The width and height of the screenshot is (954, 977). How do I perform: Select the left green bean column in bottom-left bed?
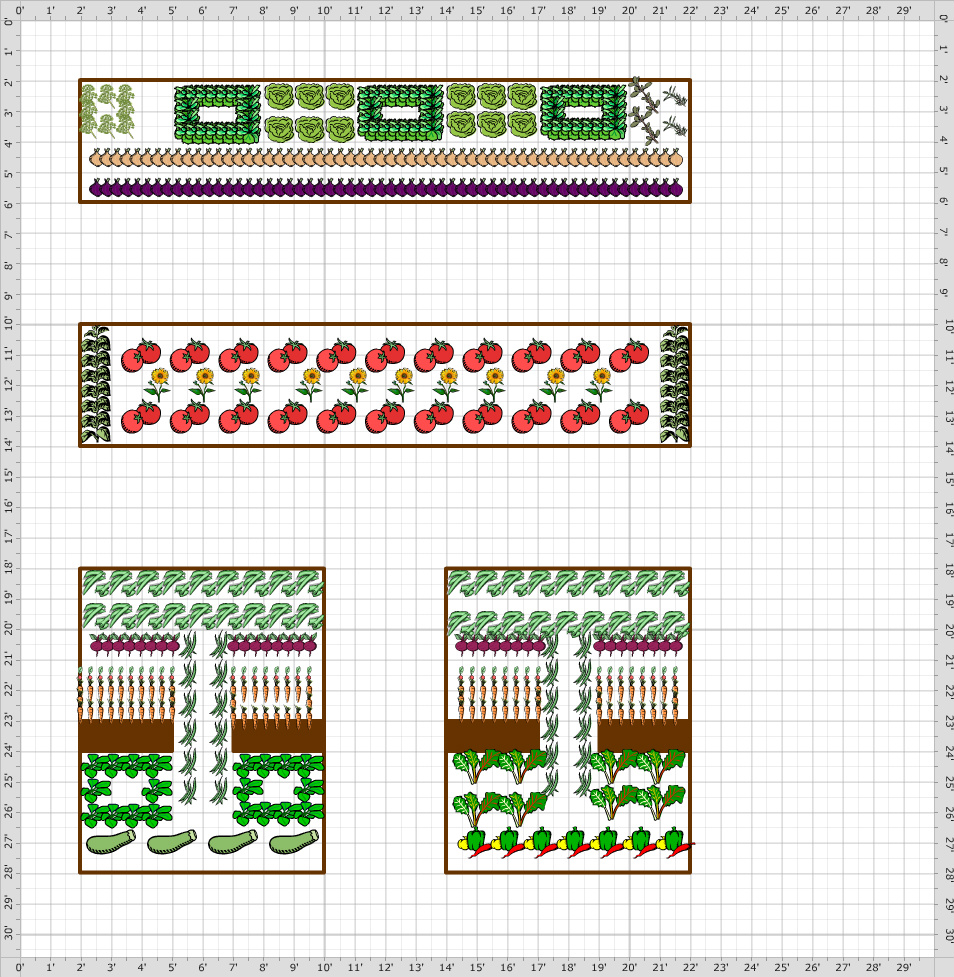(x=188, y=718)
